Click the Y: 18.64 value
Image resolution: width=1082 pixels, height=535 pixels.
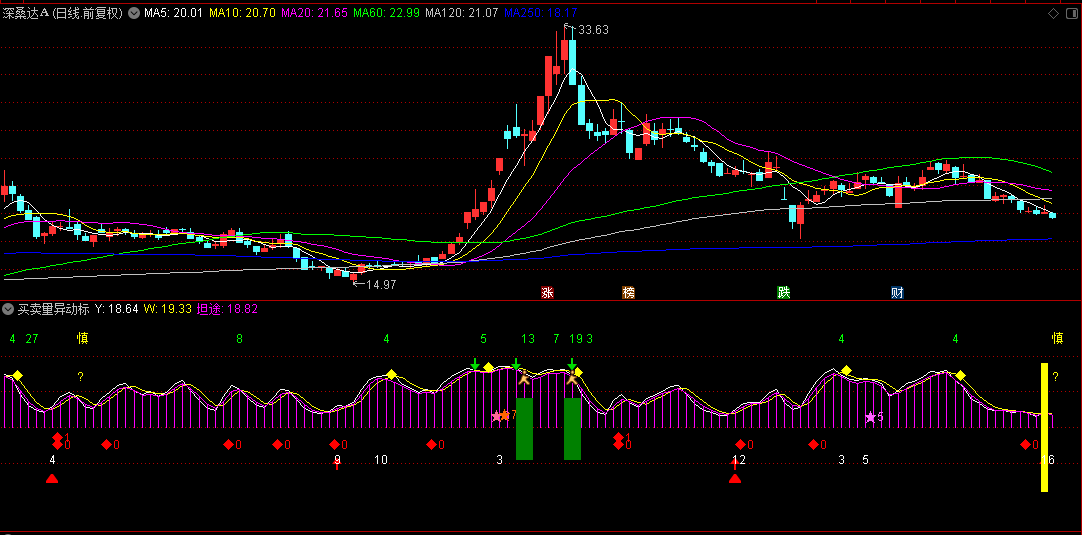coord(117,309)
